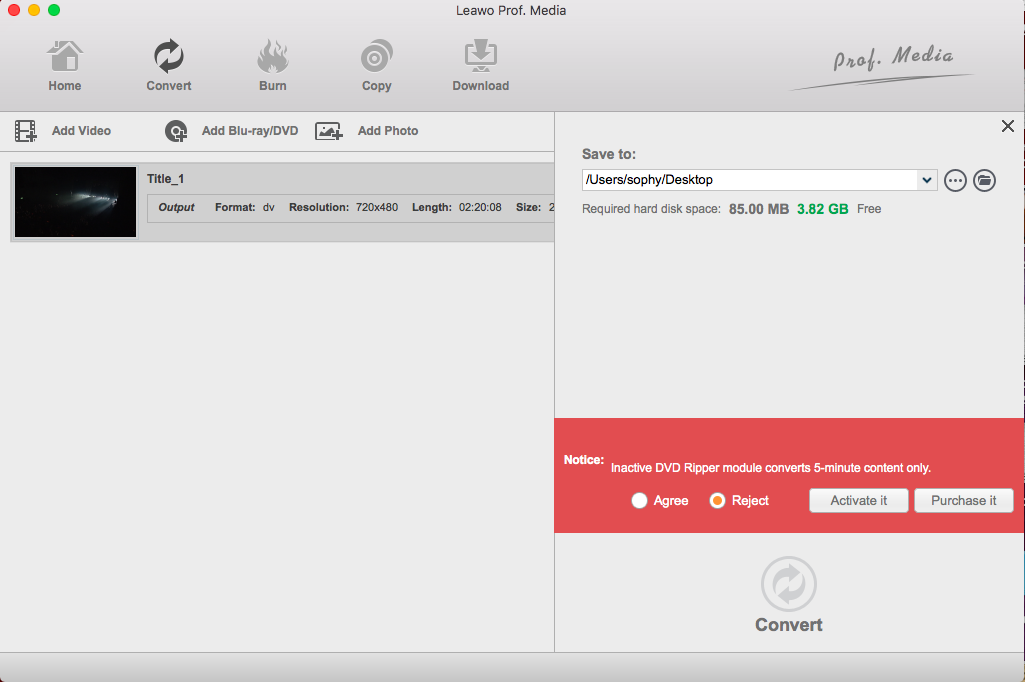Image resolution: width=1025 pixels, height=682 pixels.
Task: Select the Reject radio button
Action: click(717, 500)
